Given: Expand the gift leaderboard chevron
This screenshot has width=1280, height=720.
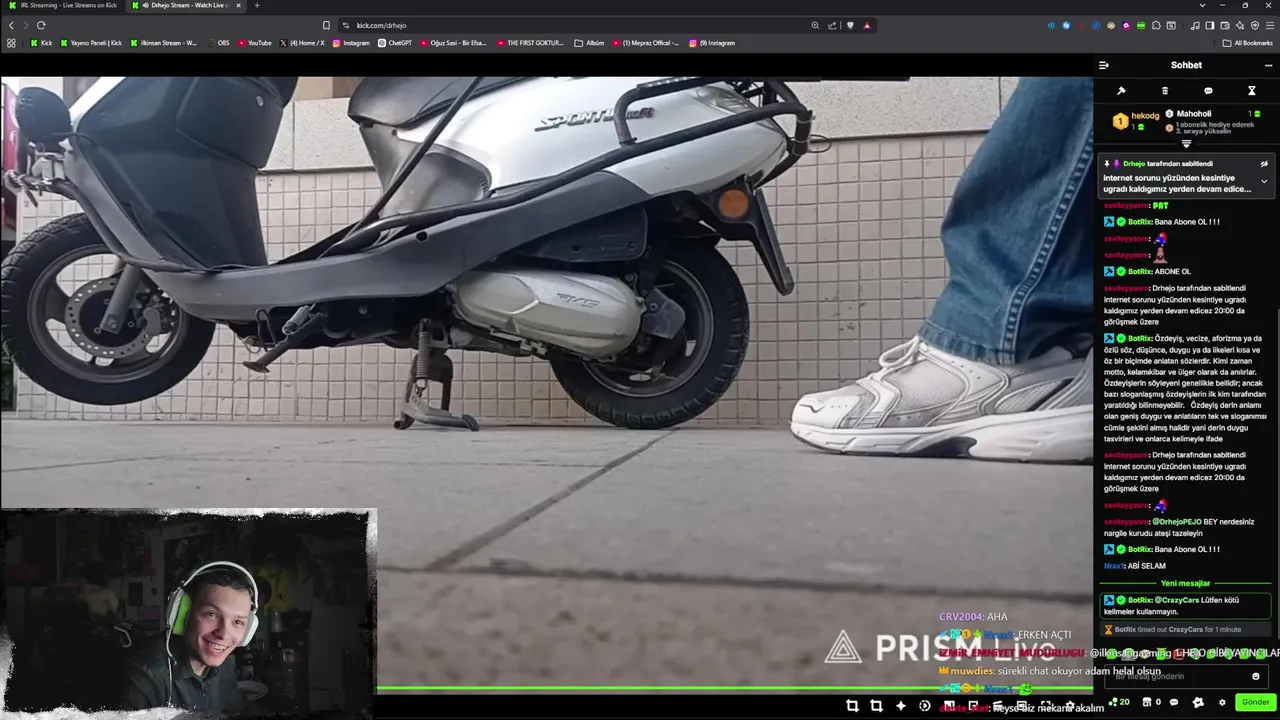Looking at the screenshot, I should coord(1187,144).
